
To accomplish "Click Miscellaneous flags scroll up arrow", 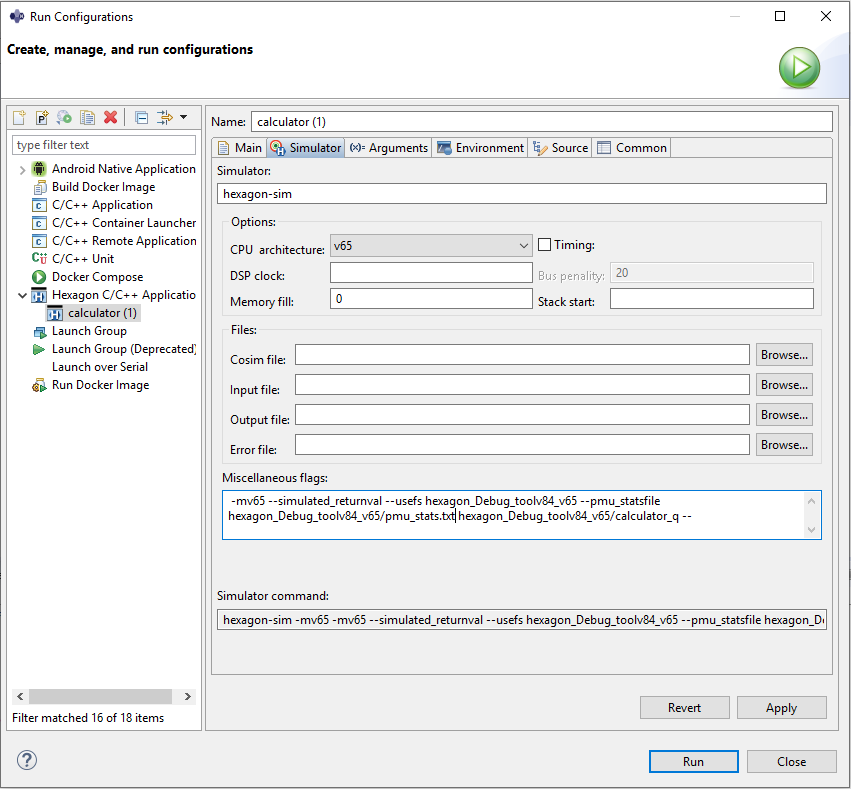I will click(811, 501).
